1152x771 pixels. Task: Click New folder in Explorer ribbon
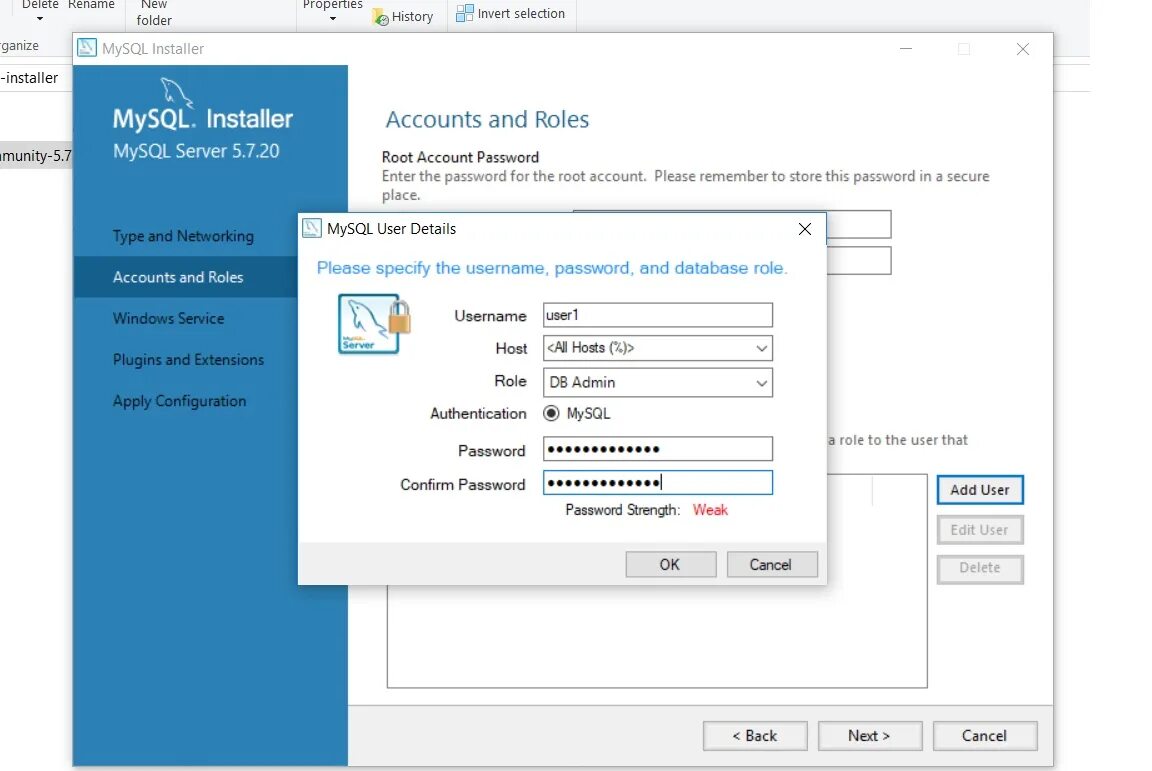click(x=154, y=12)
